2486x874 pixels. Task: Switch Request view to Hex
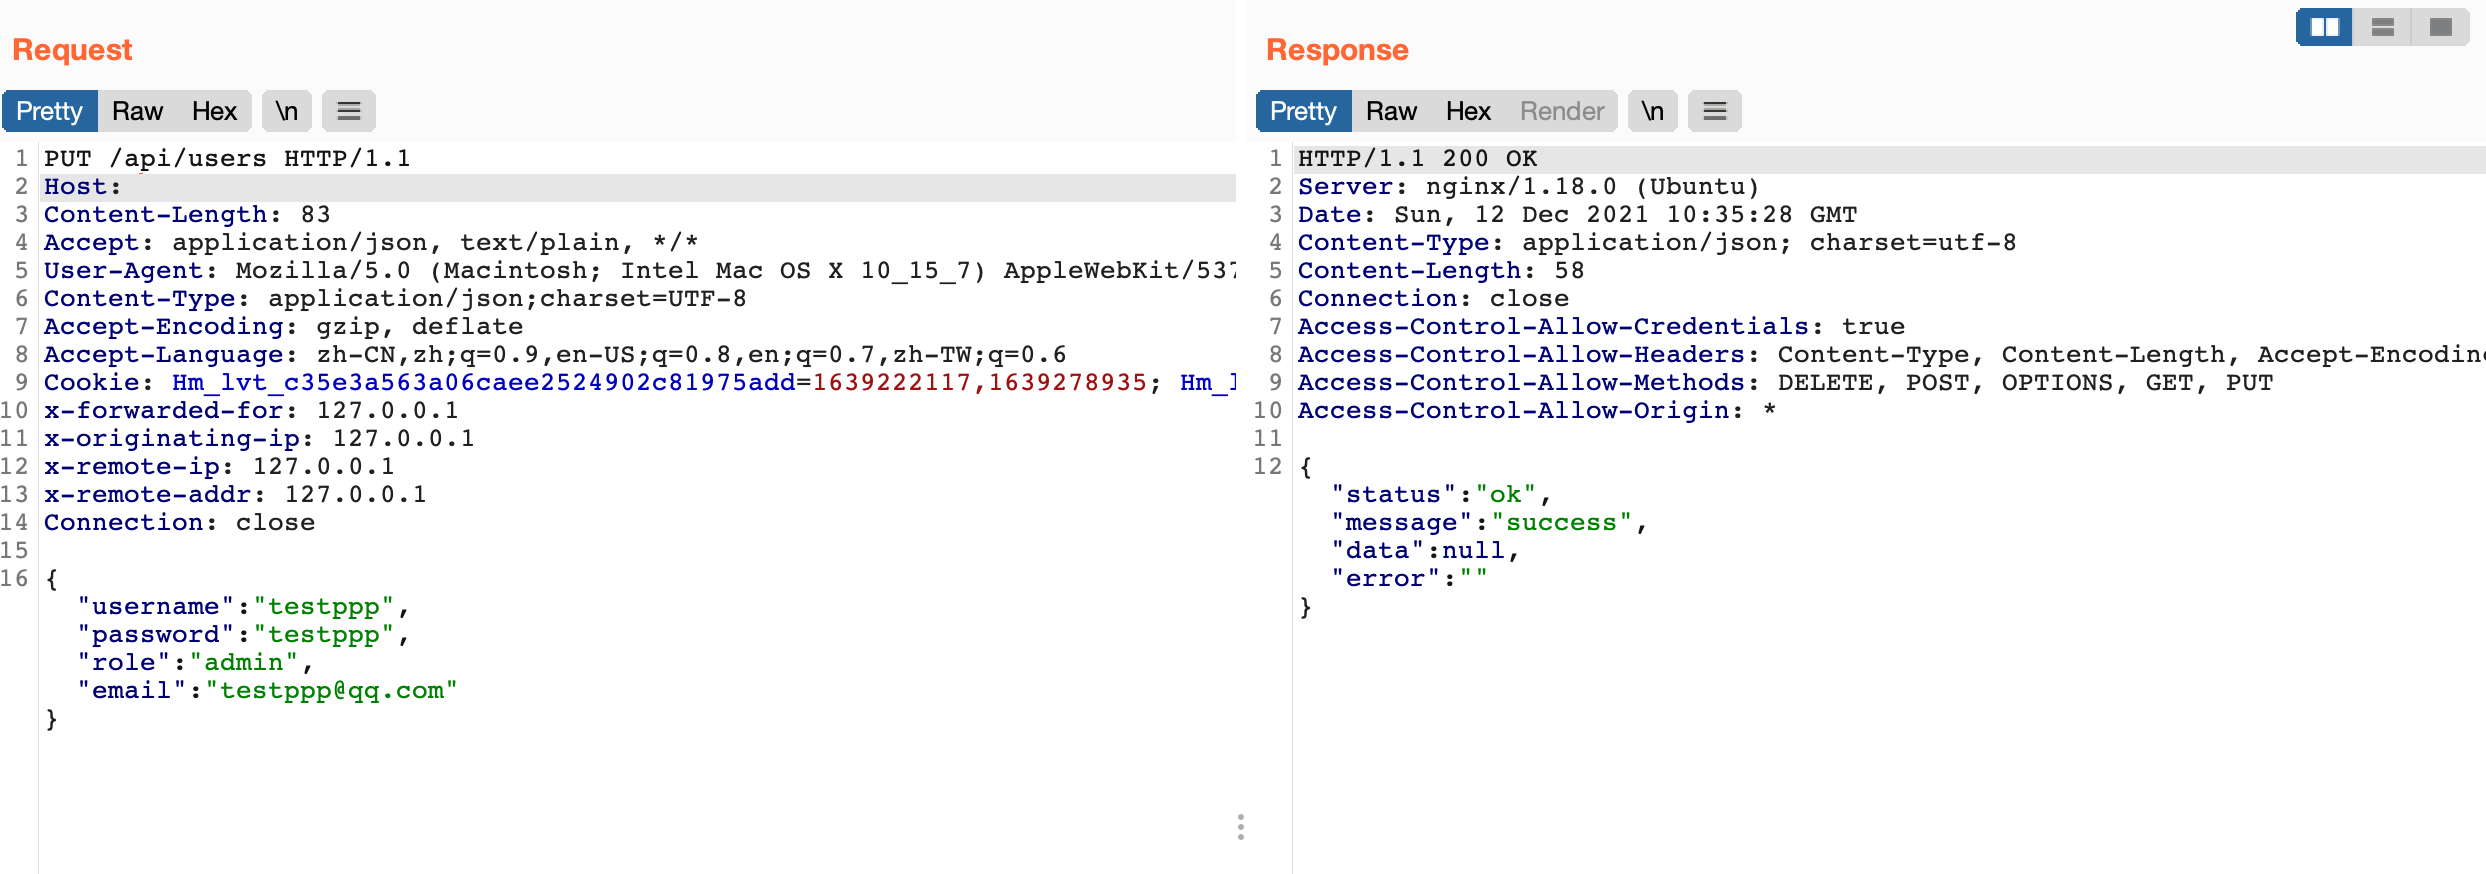[x=214, y=111]
